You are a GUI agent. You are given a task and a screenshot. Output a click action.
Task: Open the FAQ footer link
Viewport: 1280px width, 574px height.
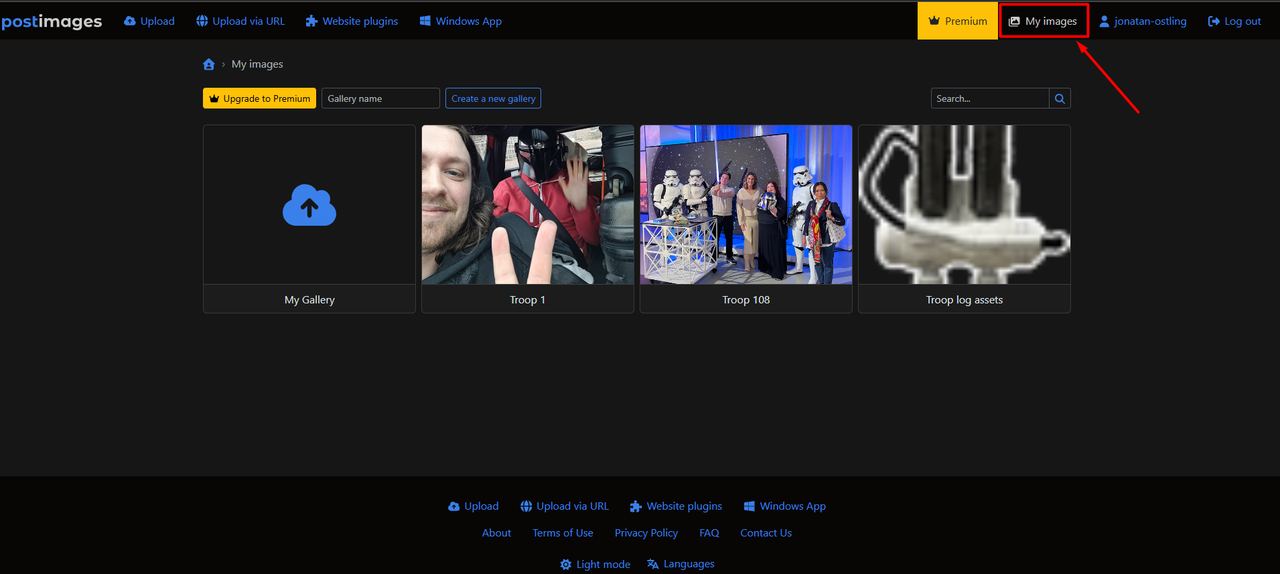click(x=709, y=533)
